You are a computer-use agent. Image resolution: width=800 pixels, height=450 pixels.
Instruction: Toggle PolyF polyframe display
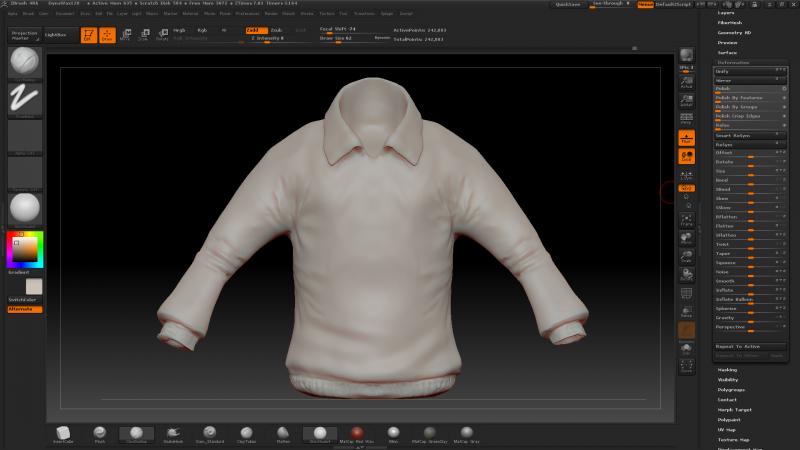click(x=686, y=293)
